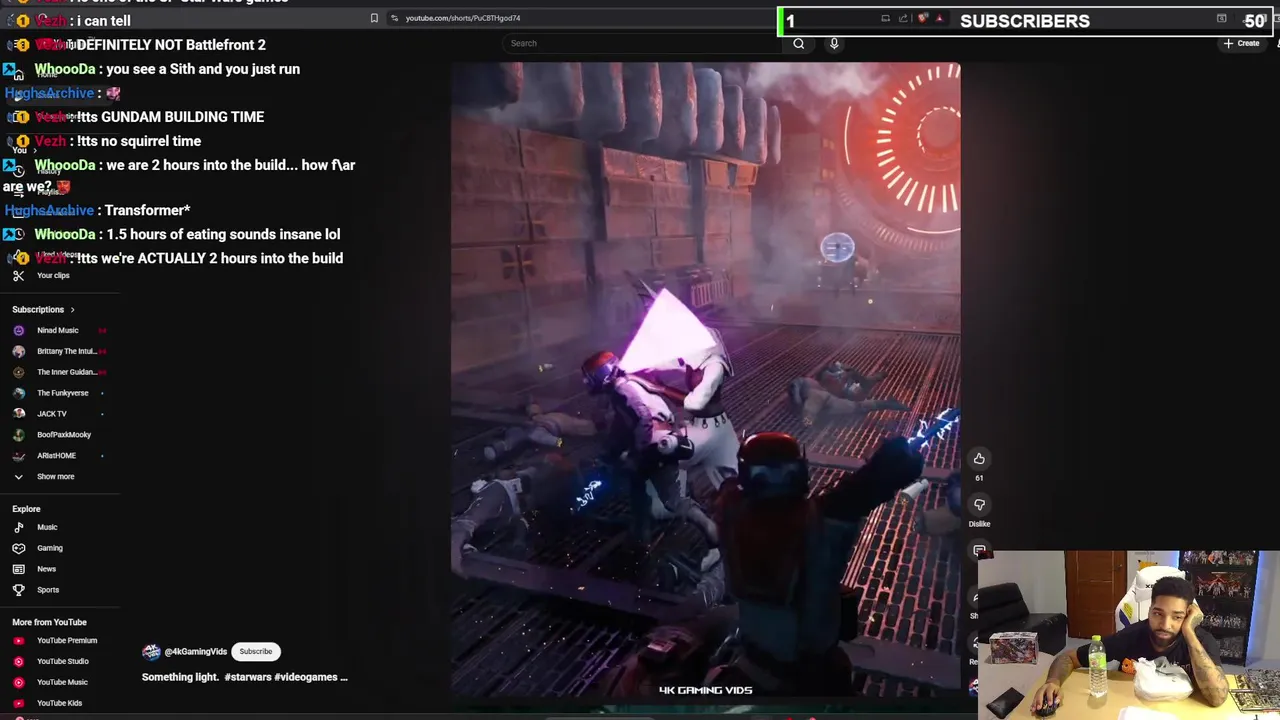Open site information icon in address bar
The height and width of the screenshot is (720, 1280).
click(395, 18)
